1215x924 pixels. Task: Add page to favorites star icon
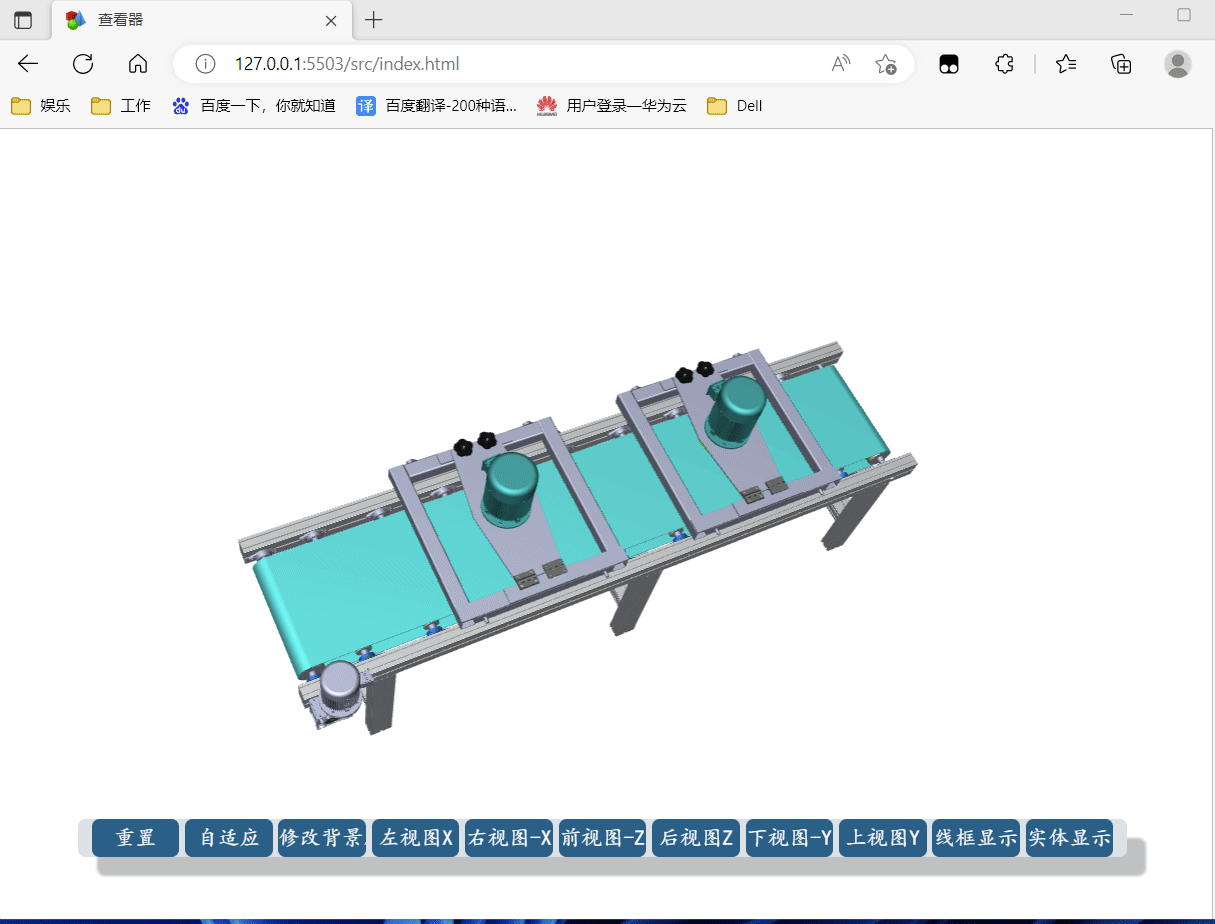click(885, 64)
